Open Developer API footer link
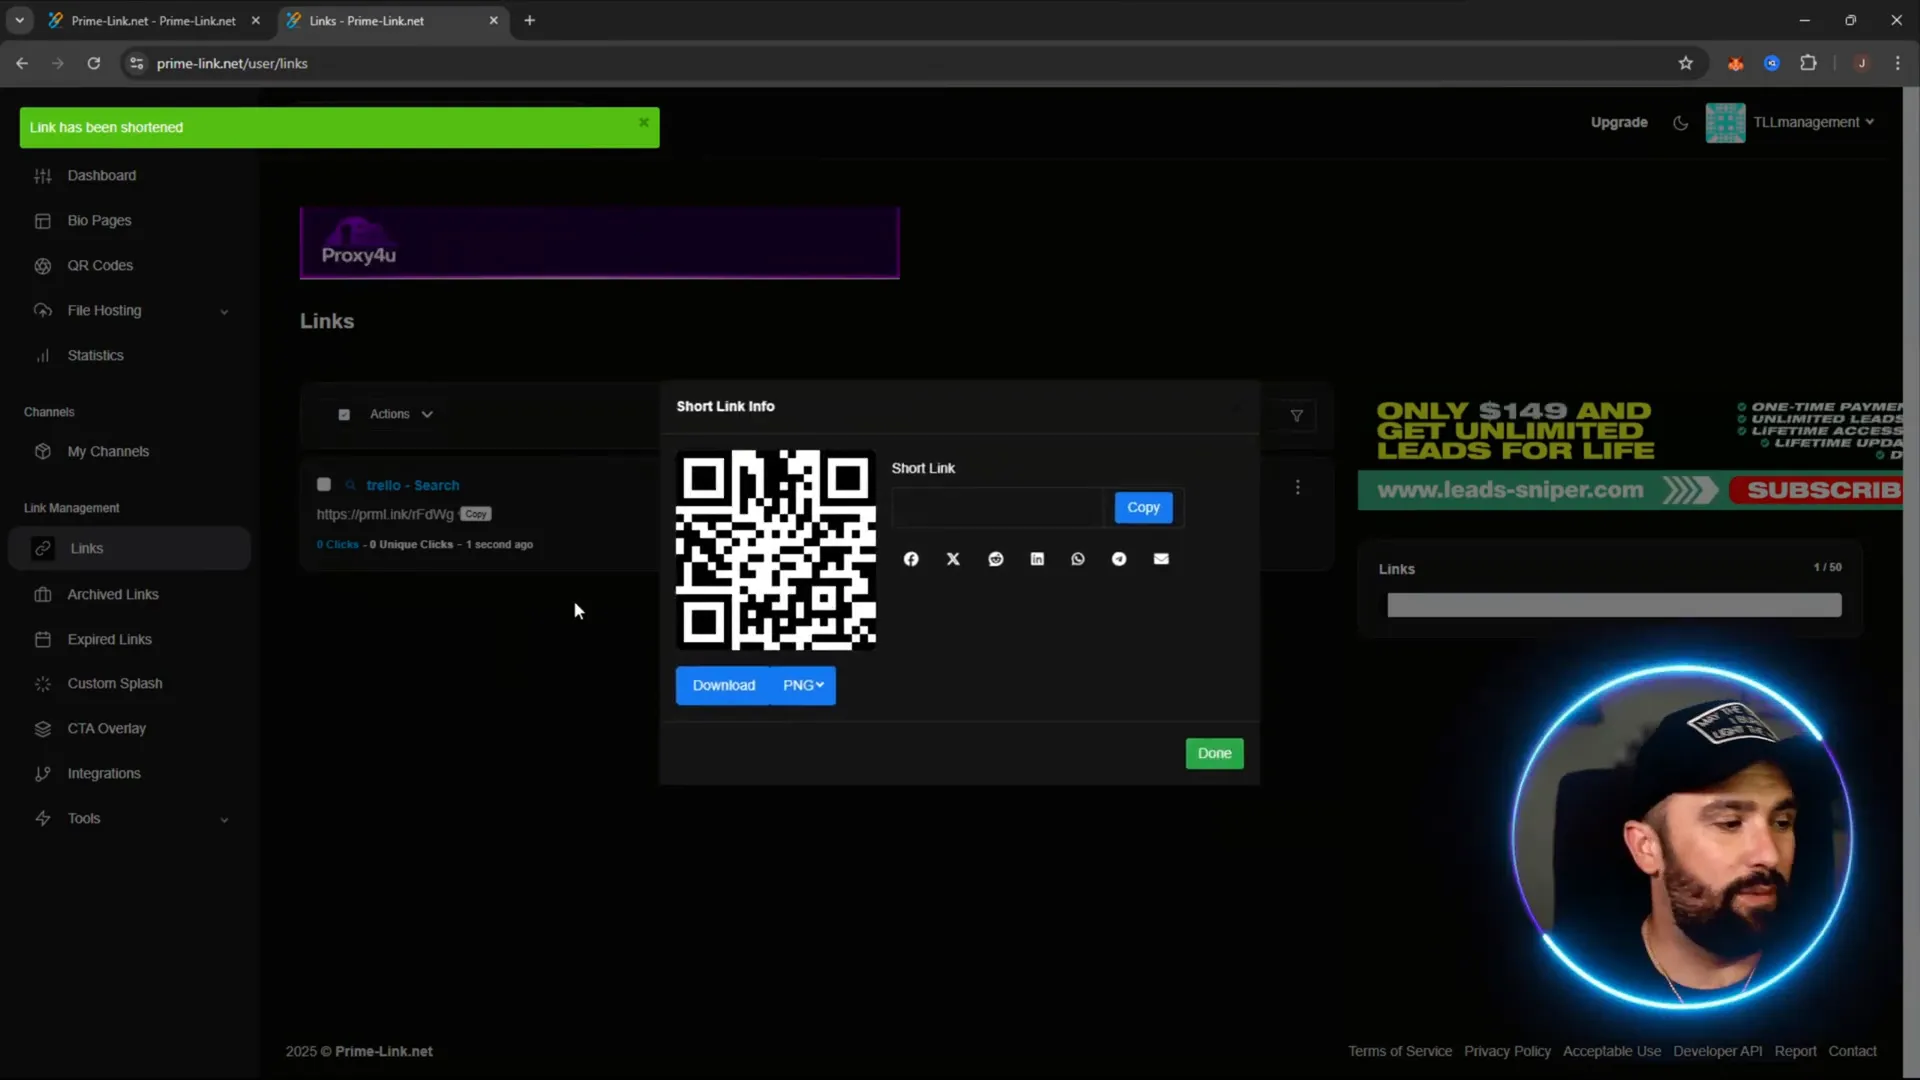This screenshot has height=1080, width=1920. tap(1717, 1051)
